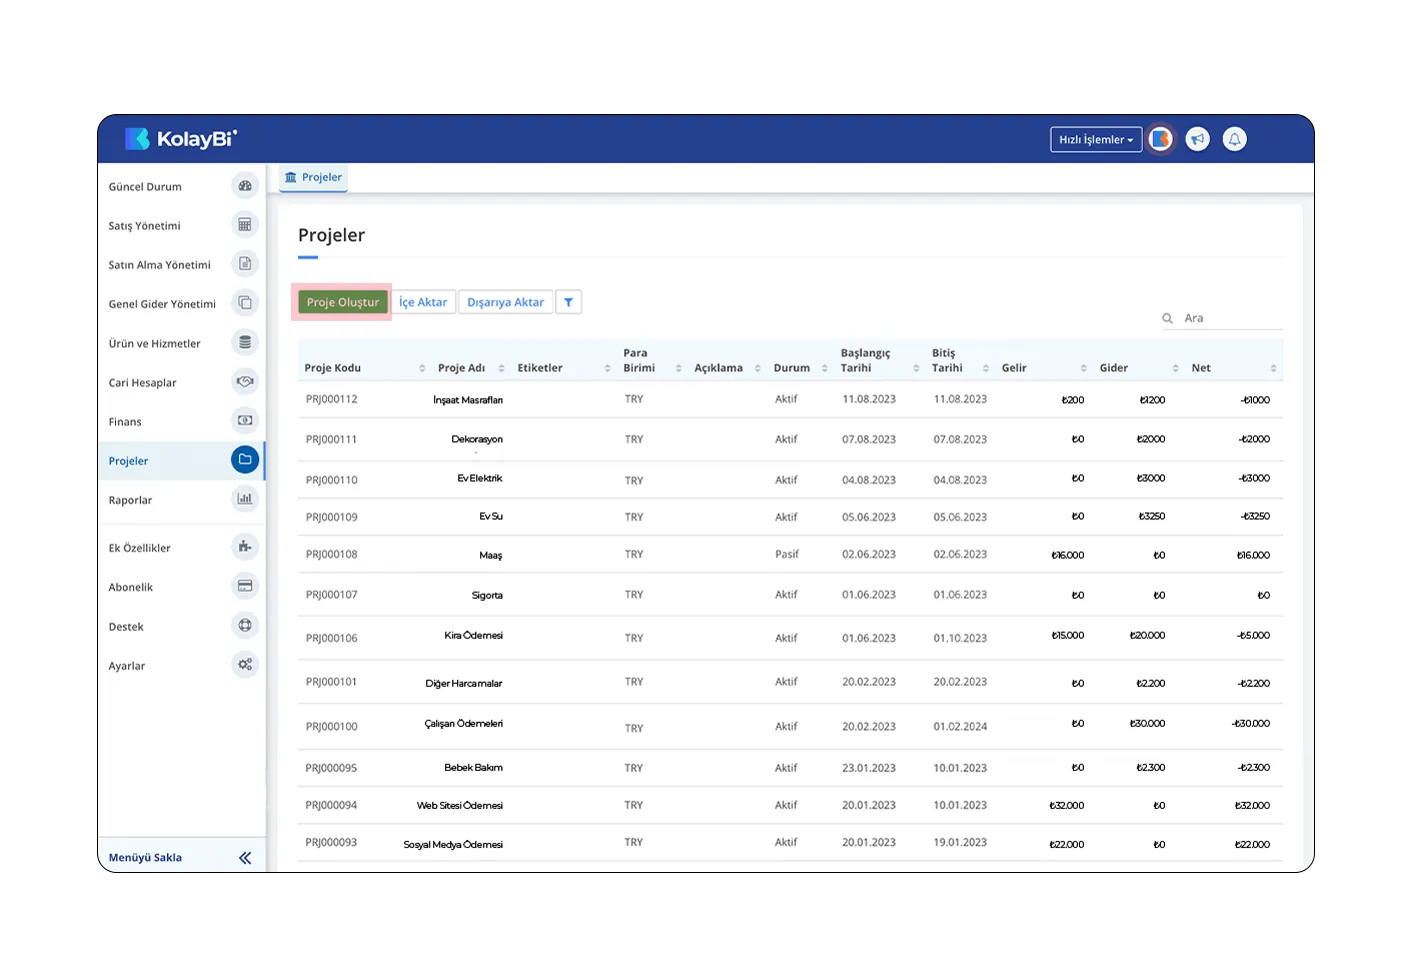This screenshot has height=960, width=1412.
Task: Click end date 01.02.2024
Action: (960, 727)
